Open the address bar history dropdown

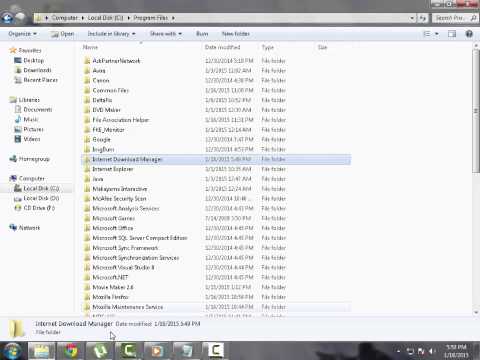[x=412, y=18]
